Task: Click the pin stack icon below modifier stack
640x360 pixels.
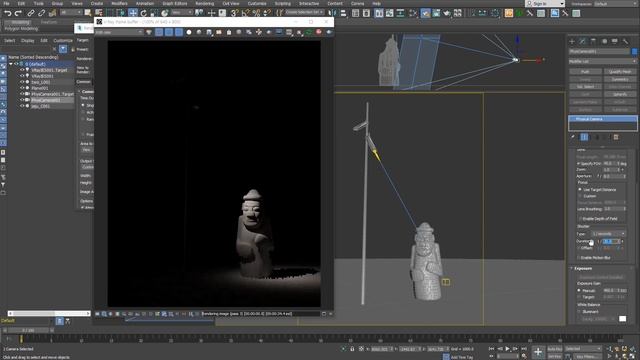Action: click(x=573, y=137)
